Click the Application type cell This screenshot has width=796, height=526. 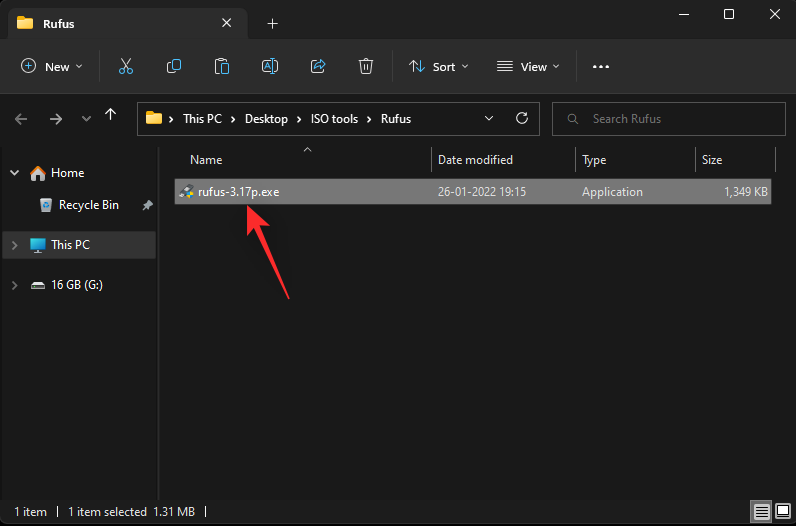coord(612,192)
